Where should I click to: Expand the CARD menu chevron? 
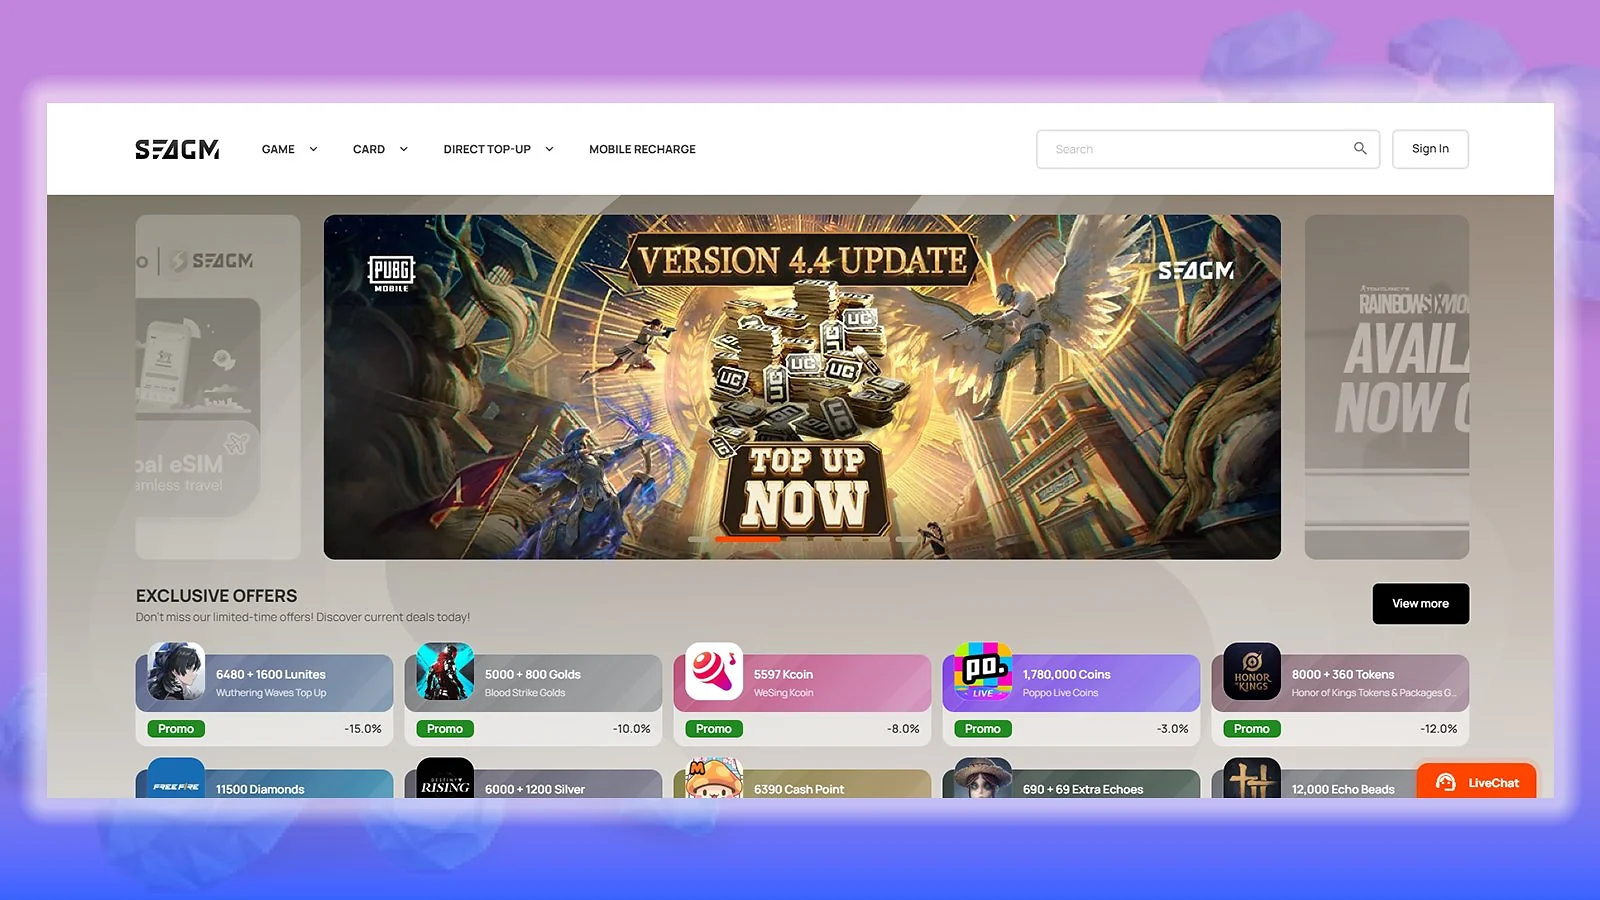point(404,149)
